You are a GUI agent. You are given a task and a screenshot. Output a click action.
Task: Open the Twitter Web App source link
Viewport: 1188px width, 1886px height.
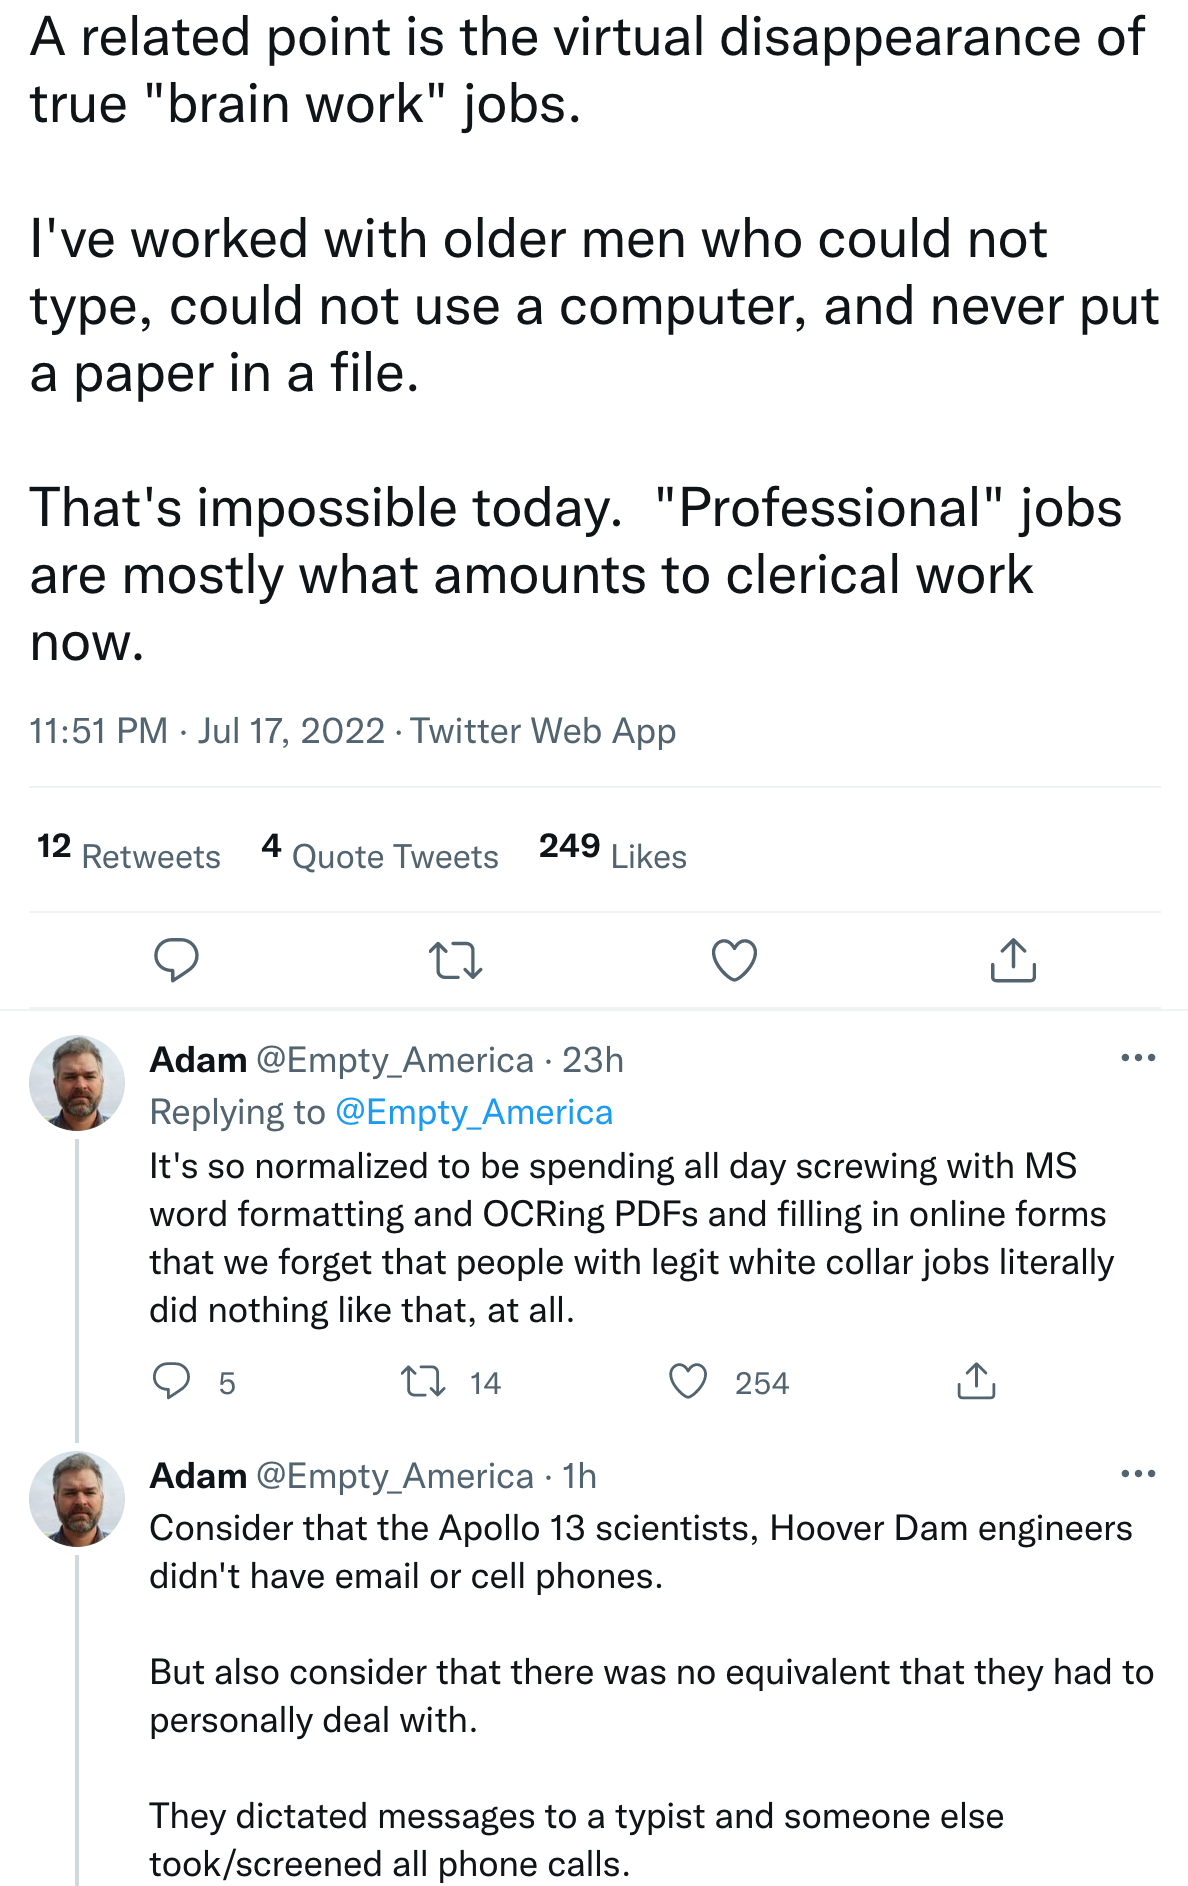pyautogui.click(x=543, y=731)
